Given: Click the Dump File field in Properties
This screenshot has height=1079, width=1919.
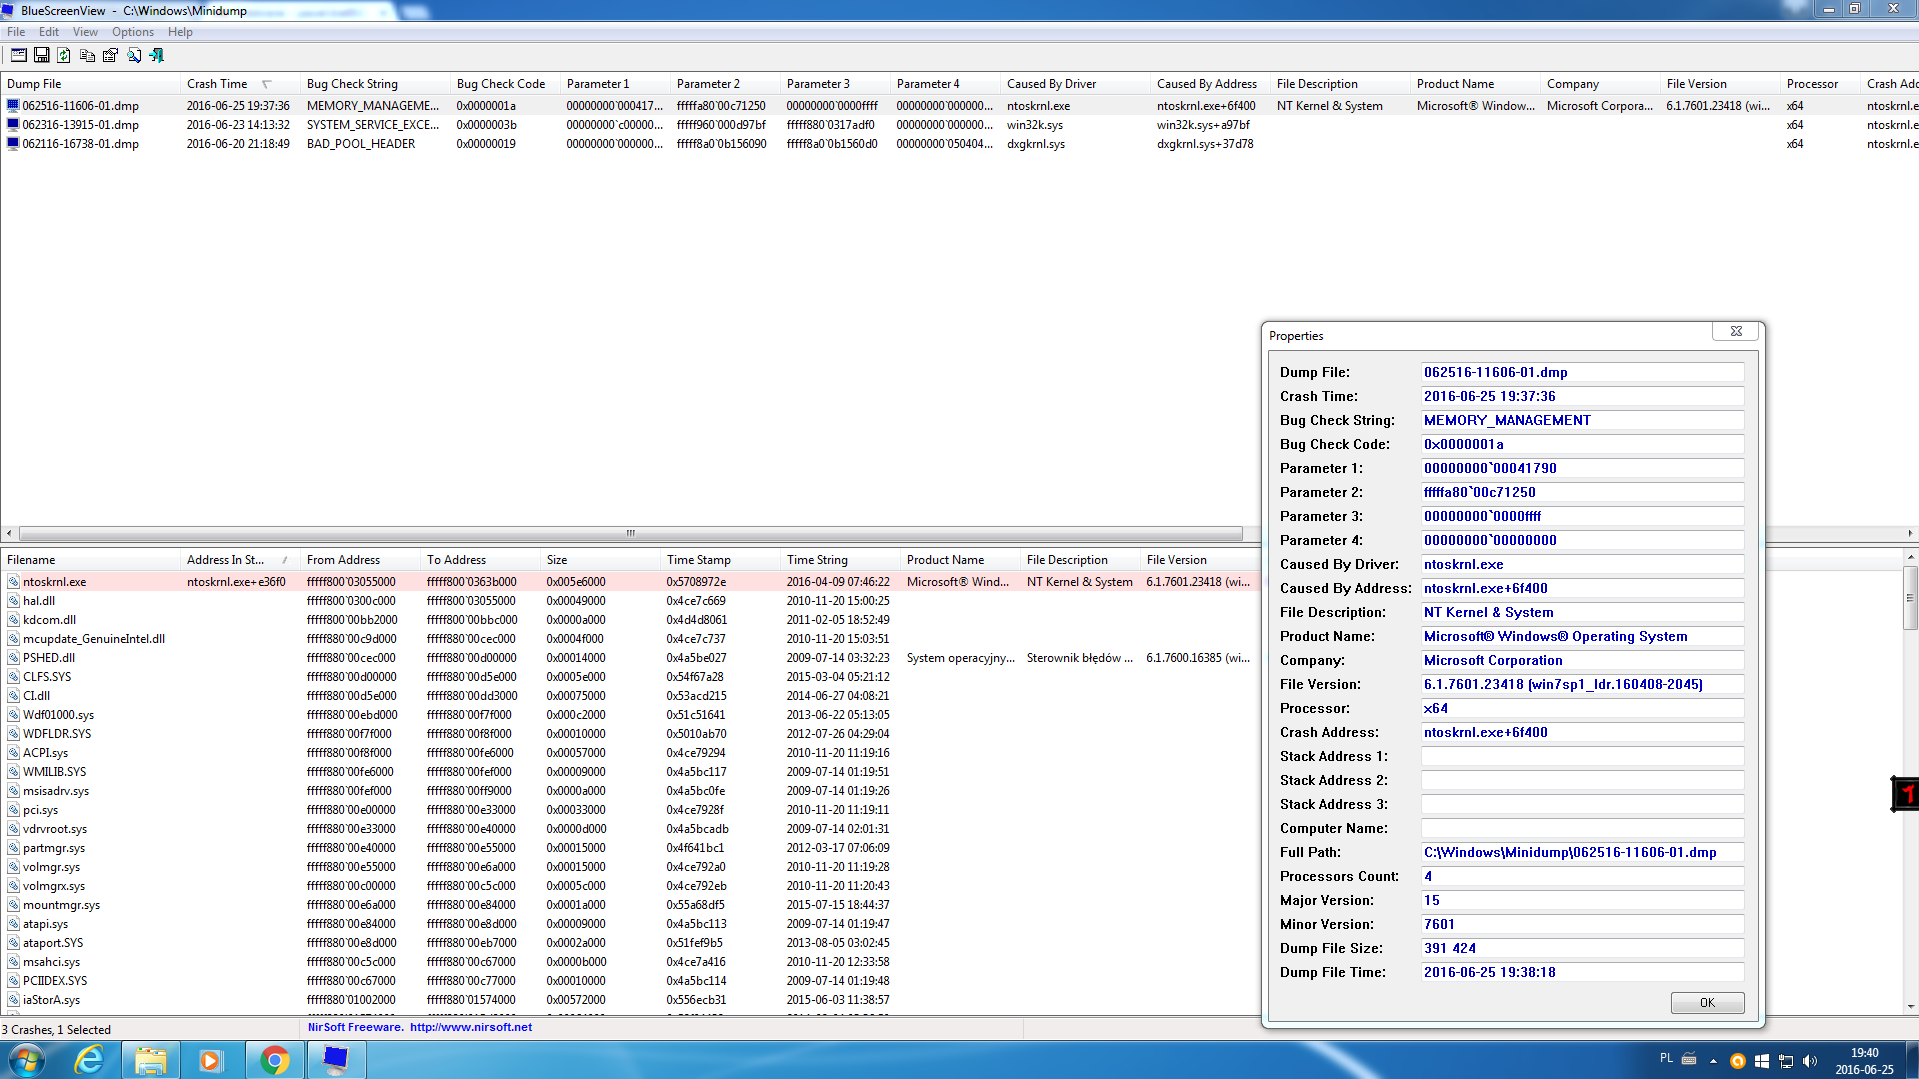Looking at the screenshot, I should [x=1582, y=372].
